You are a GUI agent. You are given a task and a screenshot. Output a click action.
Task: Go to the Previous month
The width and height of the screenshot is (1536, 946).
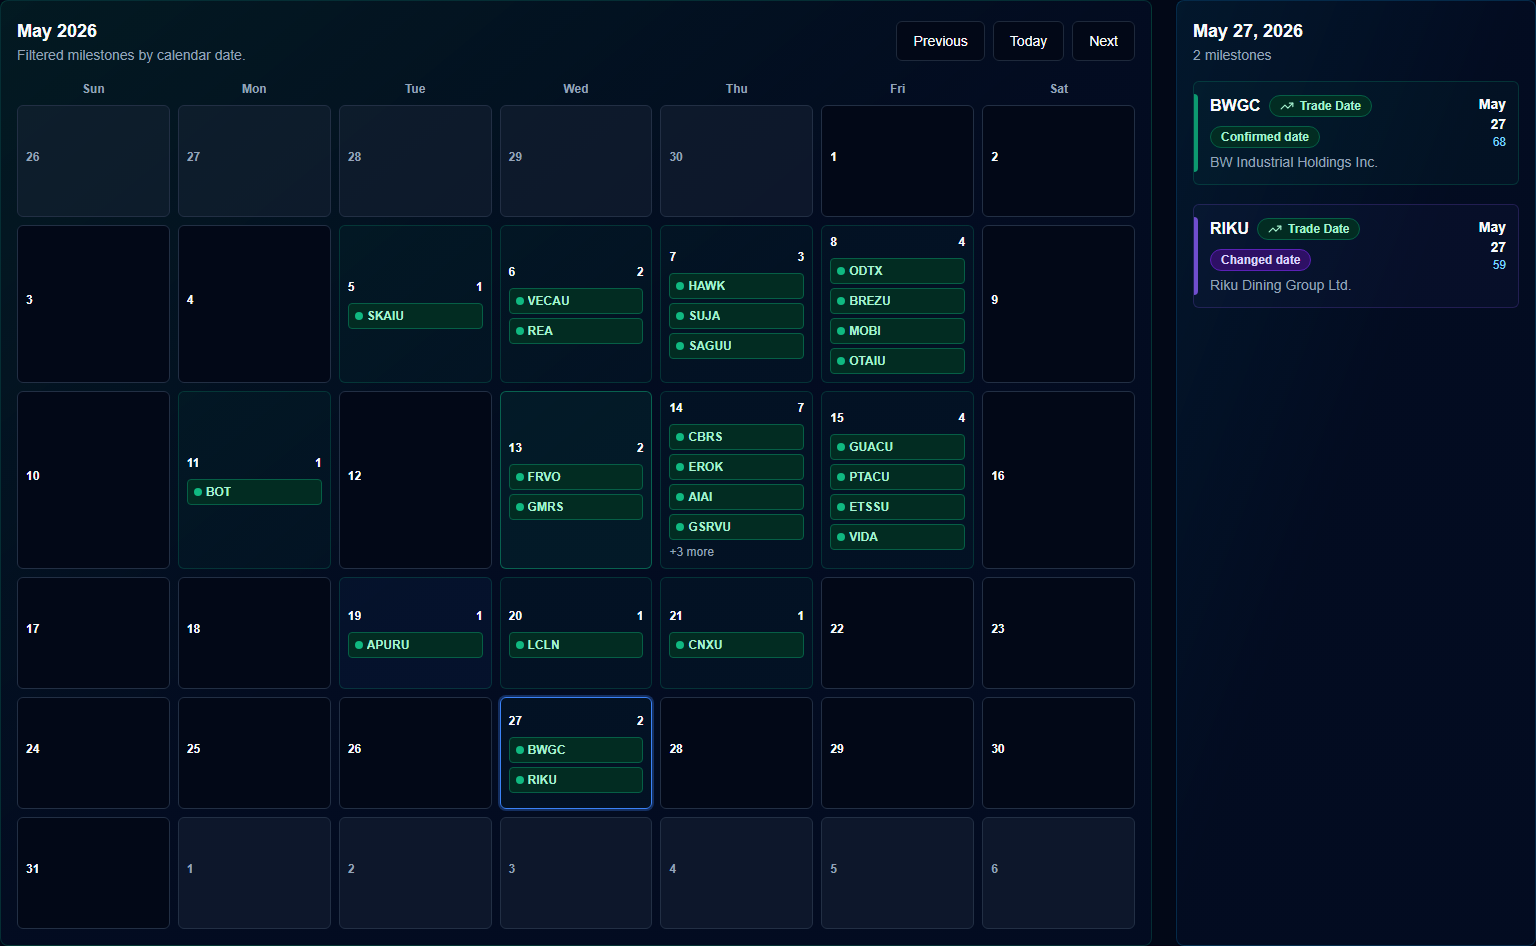click(940, 41)
